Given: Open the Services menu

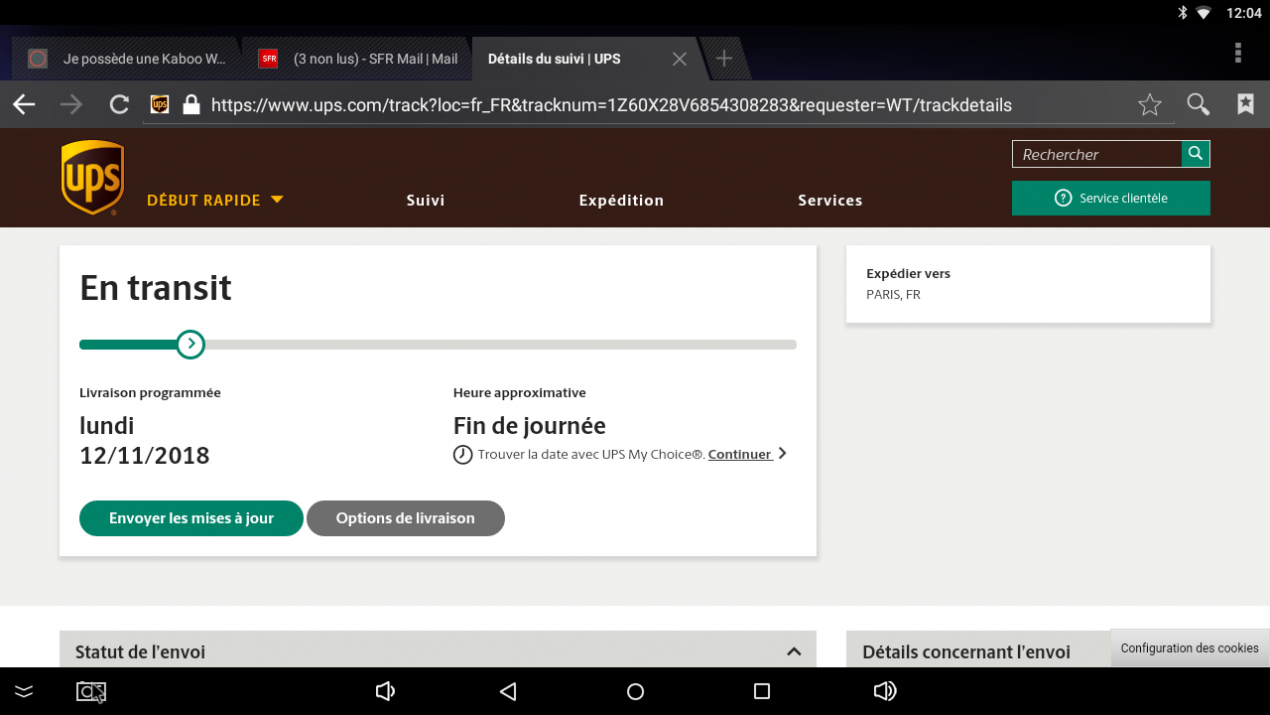Looking at the screenshot, I should (x=830, y=200).
